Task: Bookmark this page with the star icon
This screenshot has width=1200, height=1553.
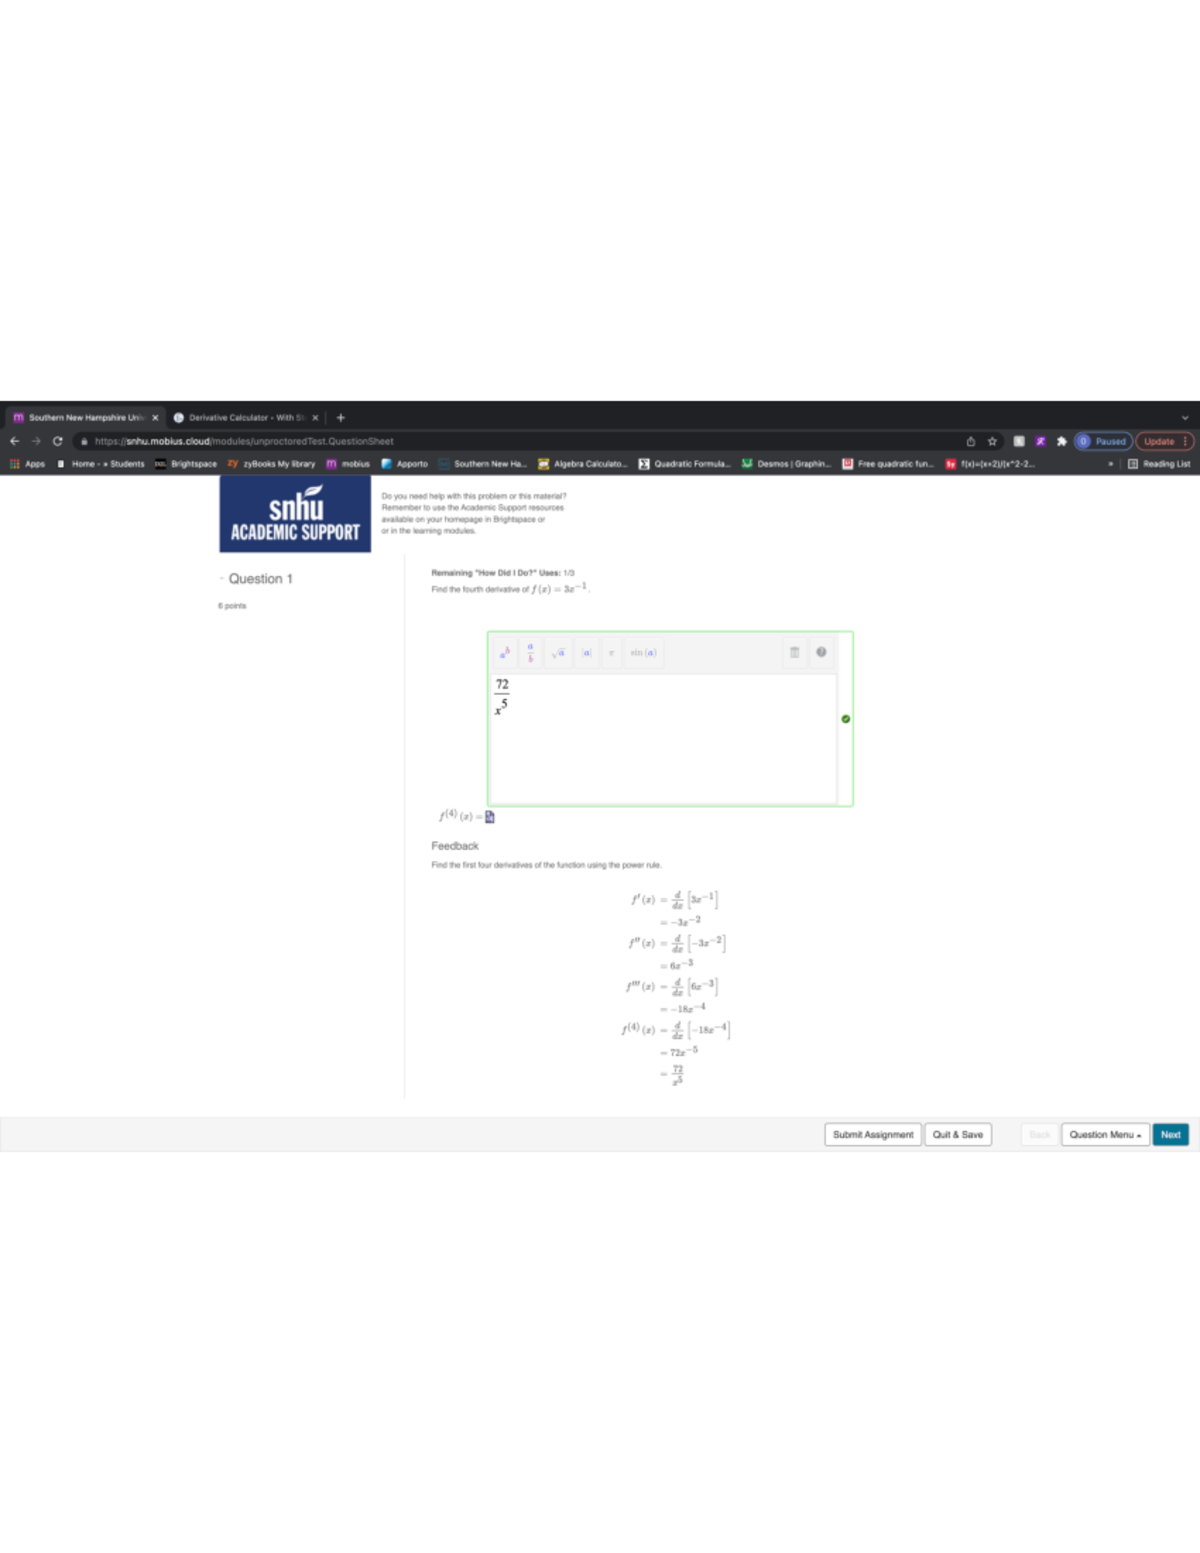Action: (x=992, y=441)
